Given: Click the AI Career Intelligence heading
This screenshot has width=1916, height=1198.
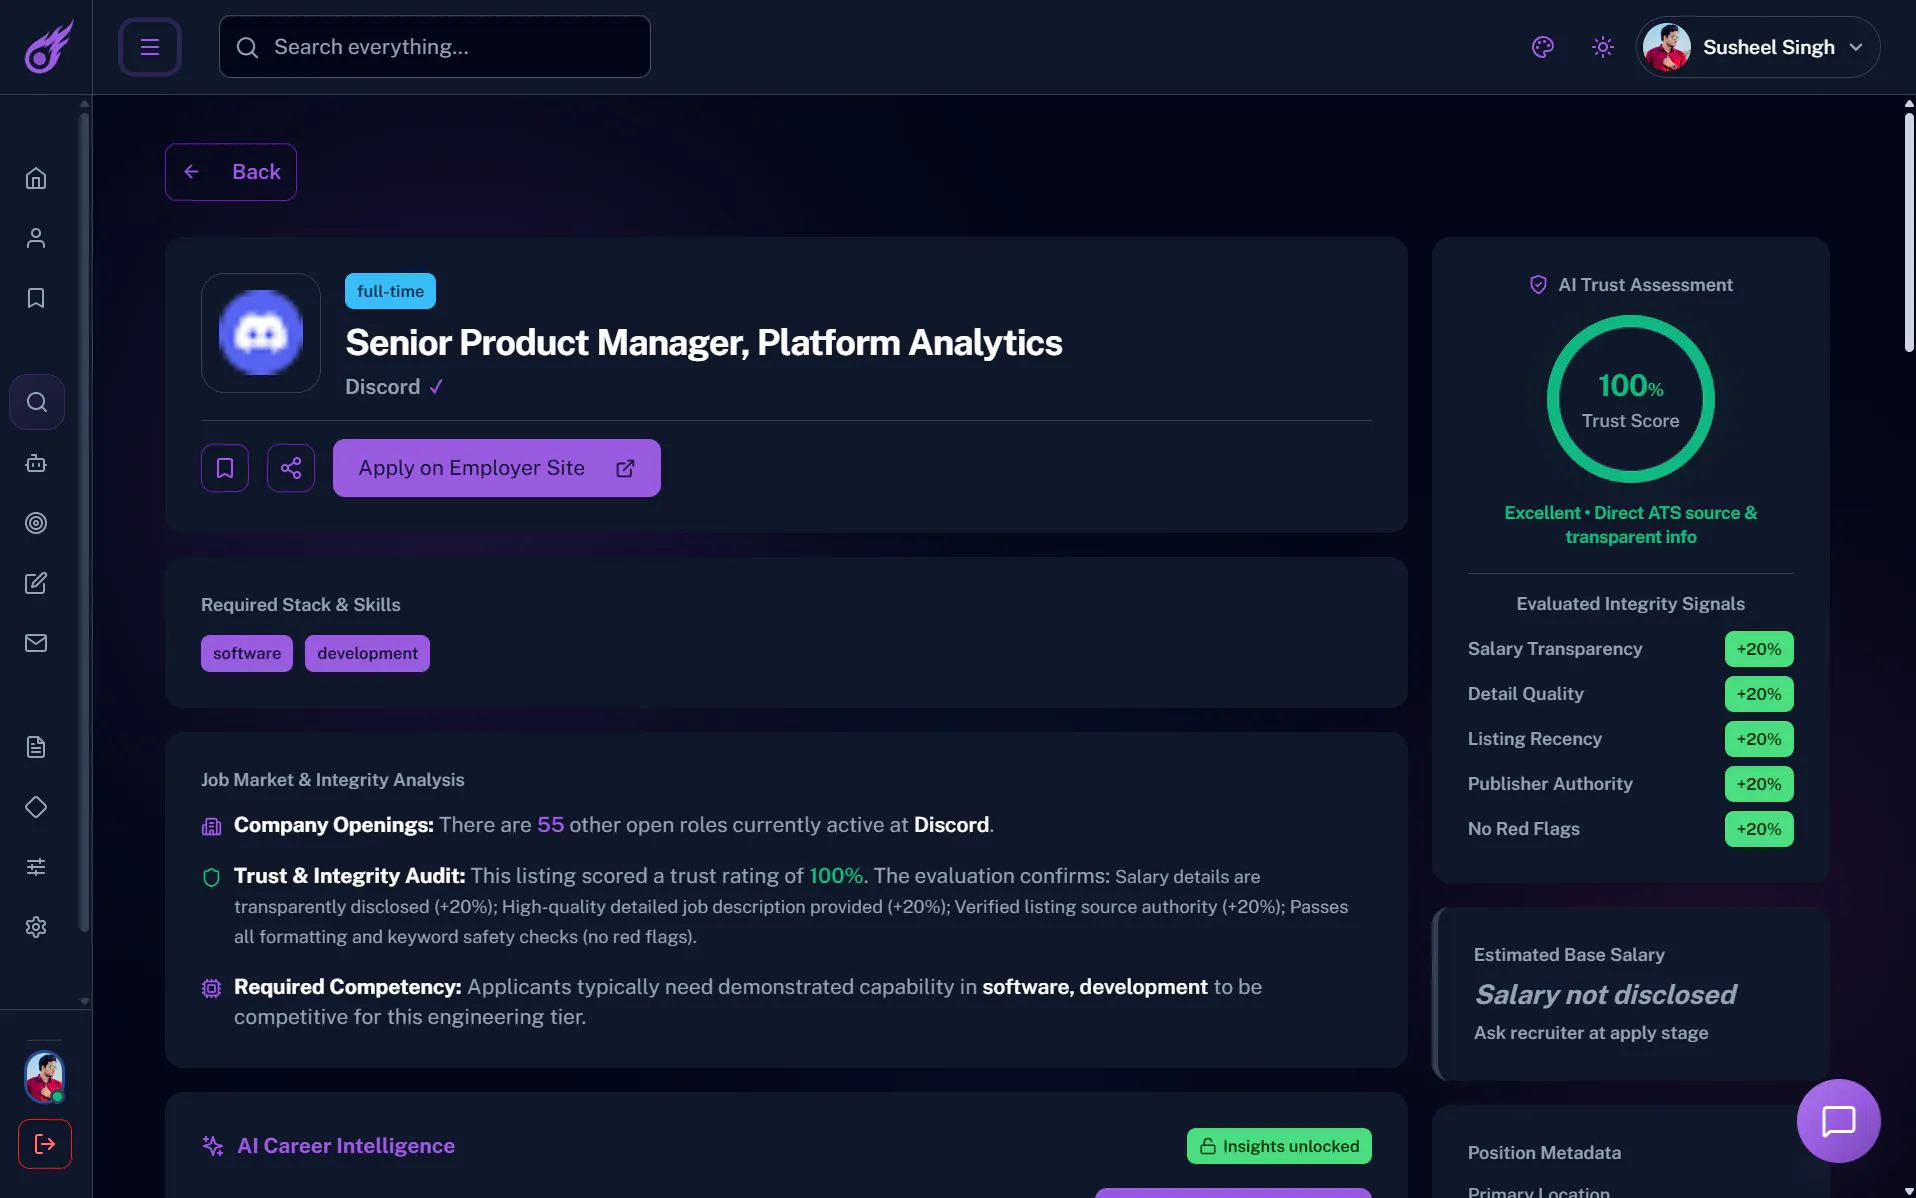Looking at the screenshot, I should (x=346, y=1146).
